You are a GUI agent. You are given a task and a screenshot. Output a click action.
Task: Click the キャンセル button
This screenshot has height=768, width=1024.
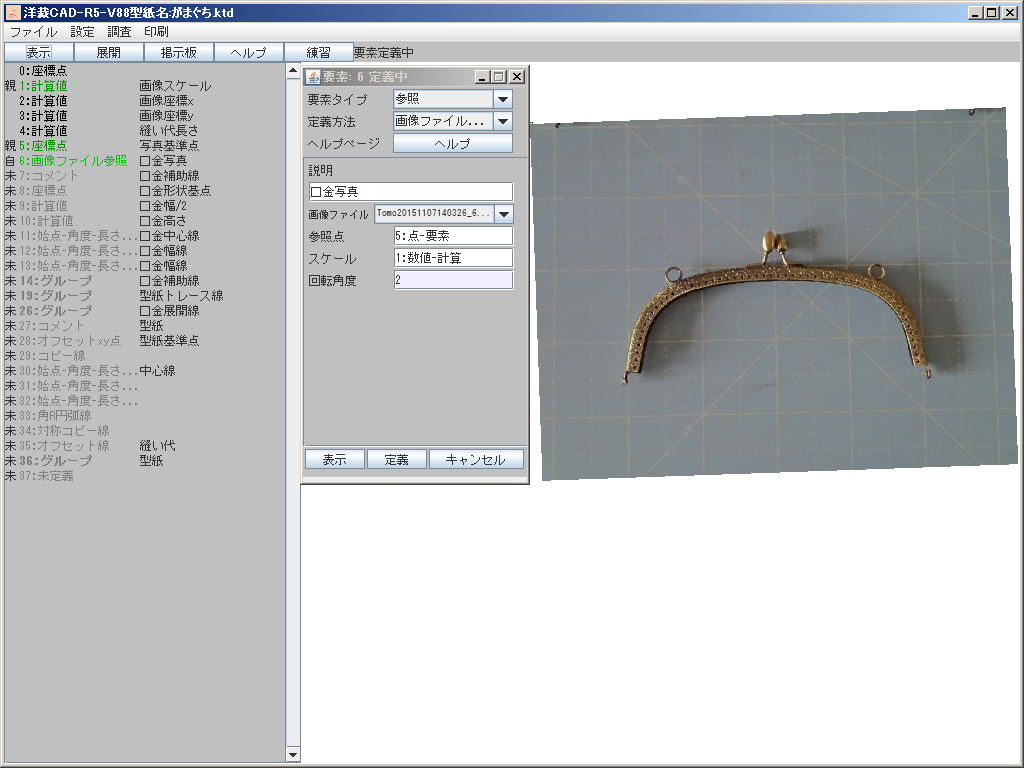click(476, 460)
